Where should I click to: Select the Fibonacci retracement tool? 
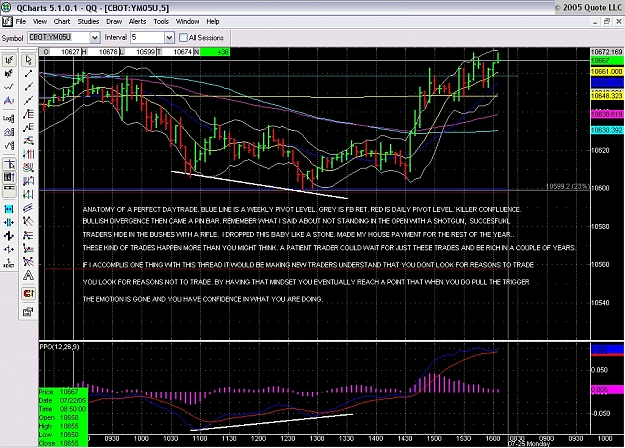tap(28, 114)
